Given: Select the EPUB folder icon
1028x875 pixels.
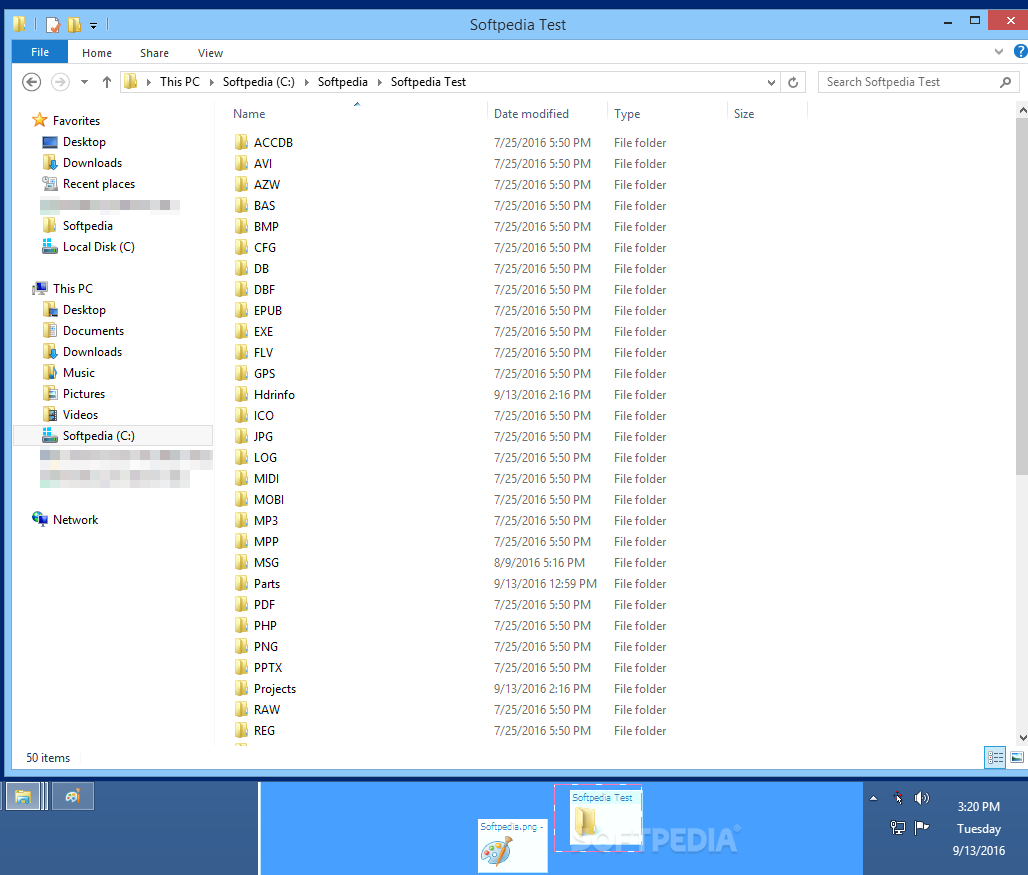Looking at the screenshot, I should tap(242, 310).
